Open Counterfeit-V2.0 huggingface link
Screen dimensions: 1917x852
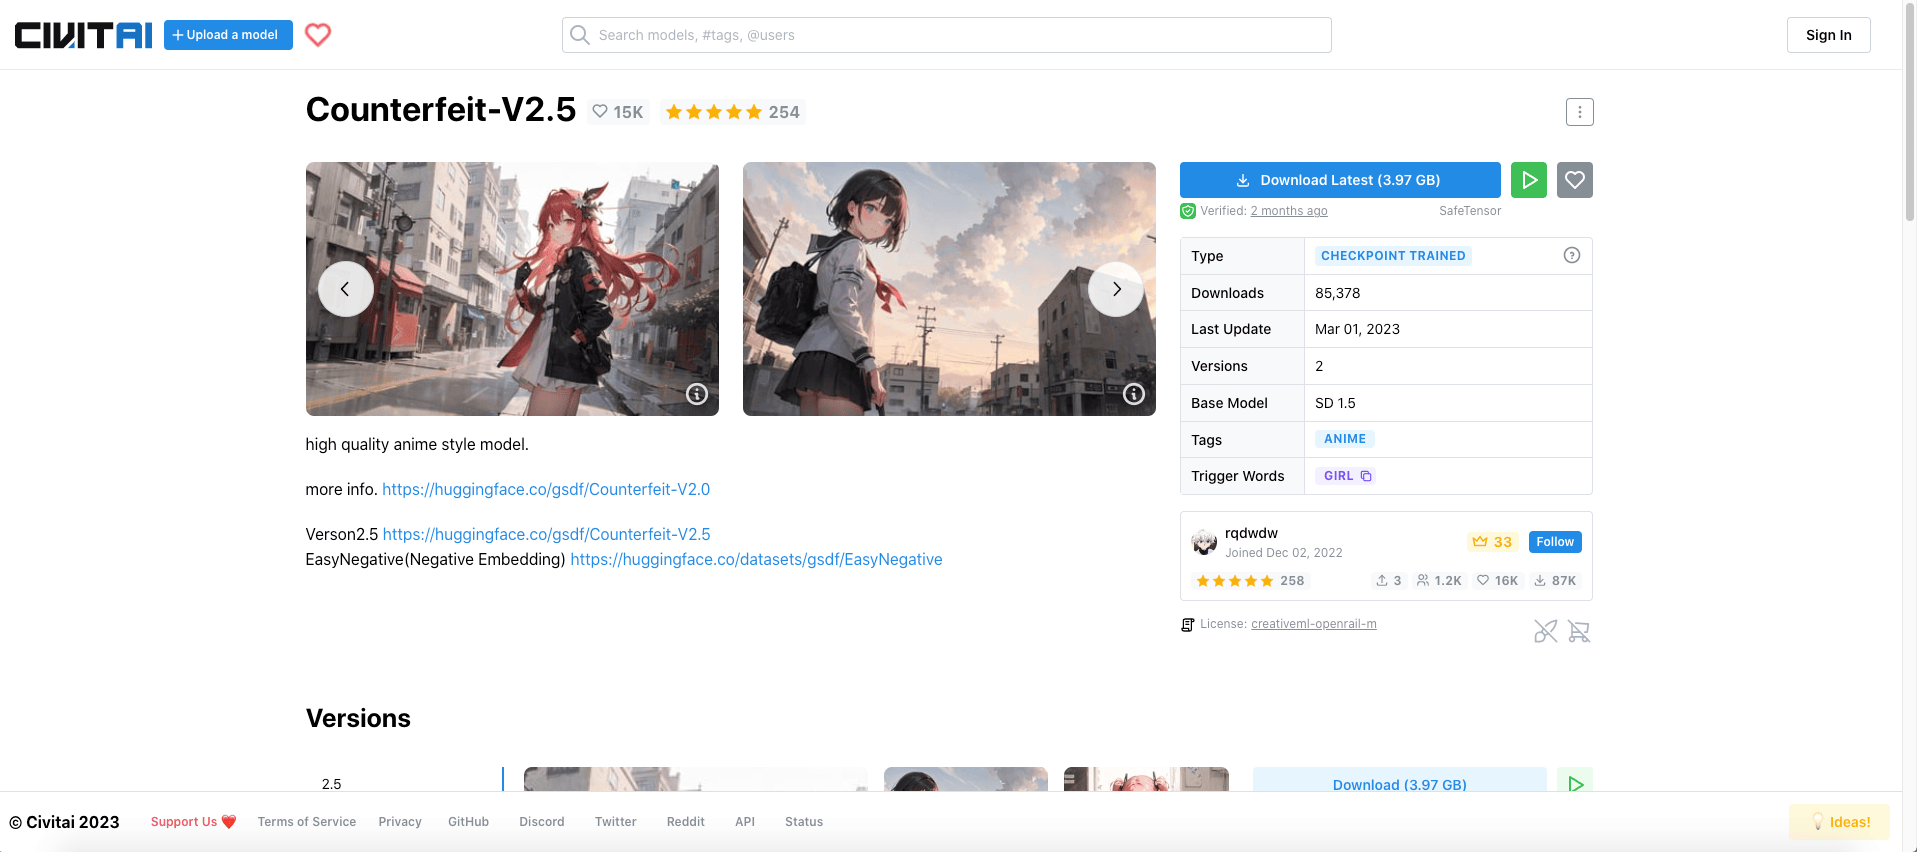point(546,489)
